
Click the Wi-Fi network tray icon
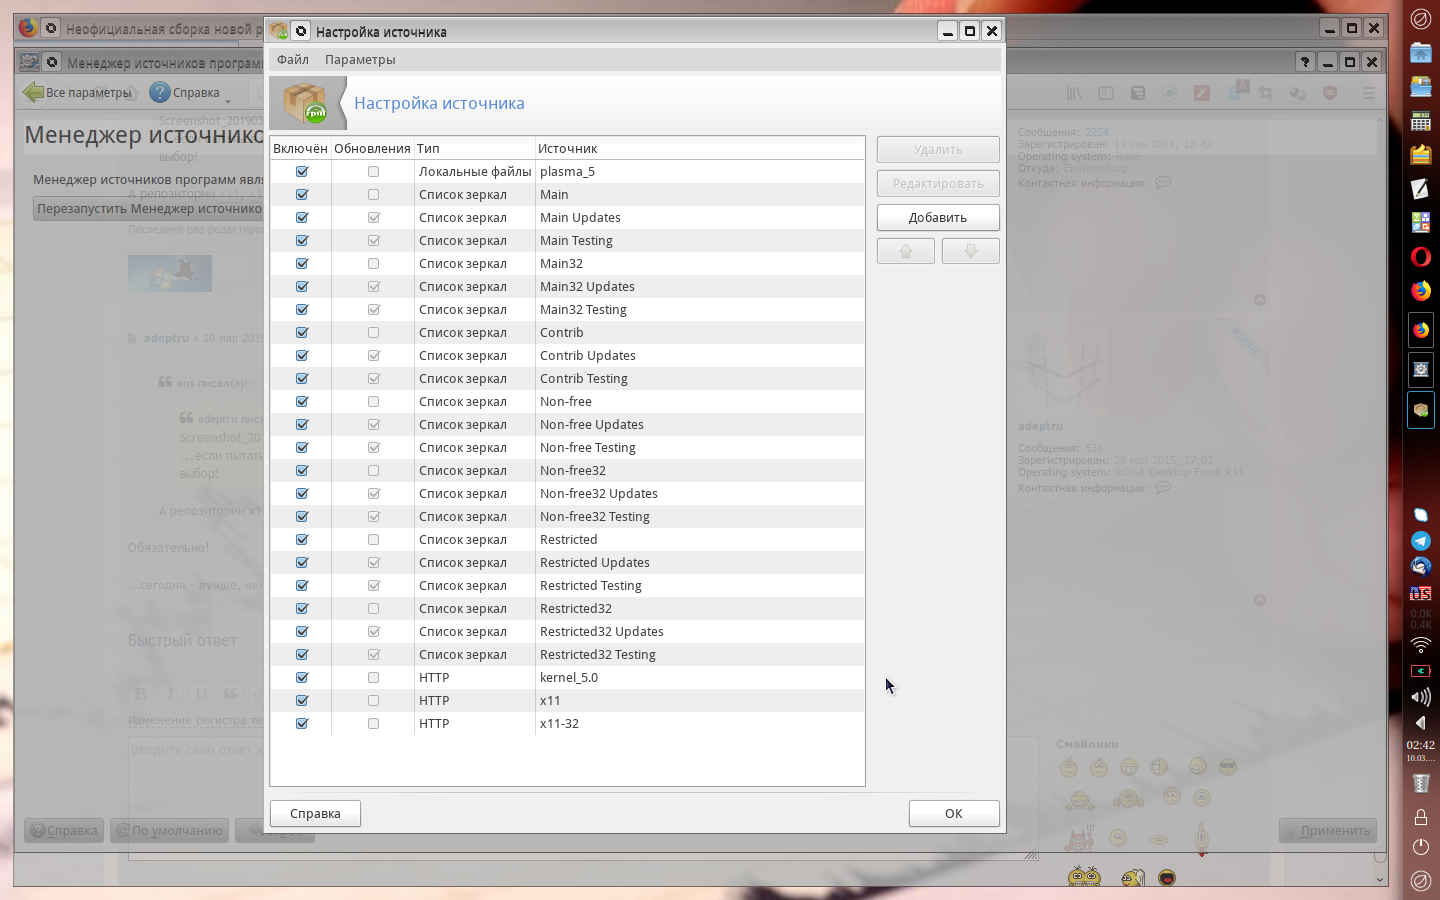[x=1420, y=645]
